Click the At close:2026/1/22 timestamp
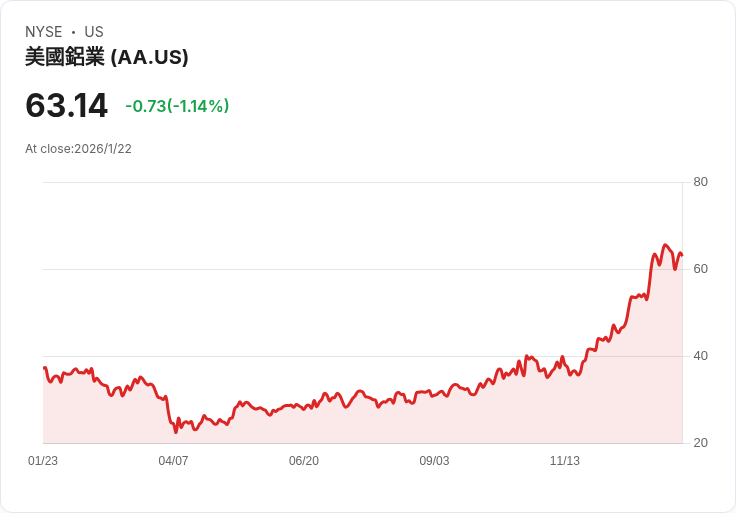 click(x=78, y=149)
